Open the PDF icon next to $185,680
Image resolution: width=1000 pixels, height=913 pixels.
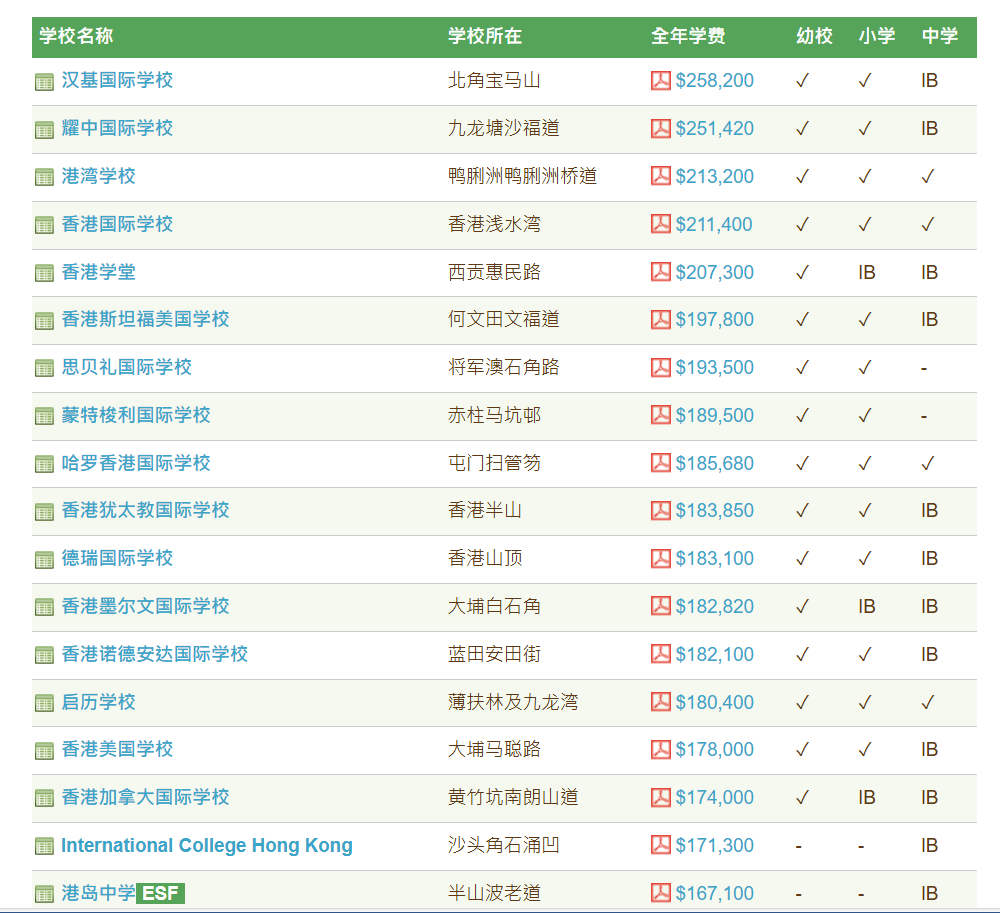661,463
